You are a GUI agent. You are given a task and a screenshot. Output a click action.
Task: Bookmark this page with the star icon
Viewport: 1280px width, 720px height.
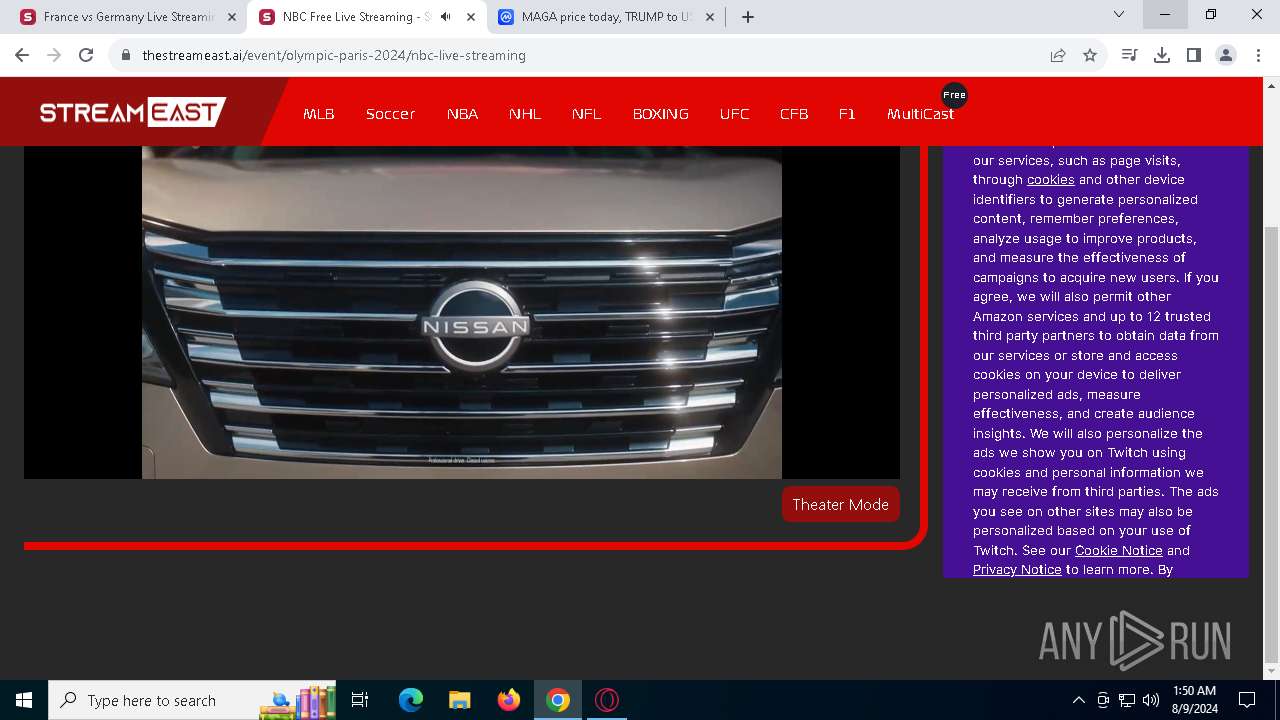point(1090,55)
